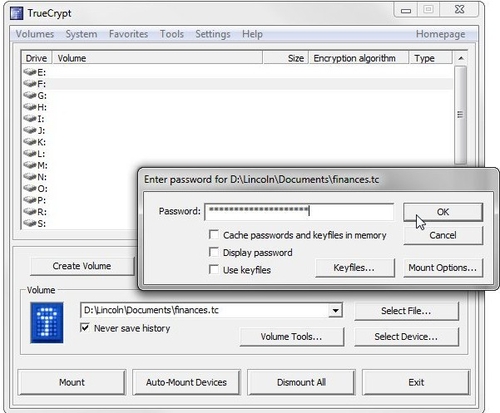Viewport: 500px width, 413px height.
Task: Open the Help menu
Action: 252,34
